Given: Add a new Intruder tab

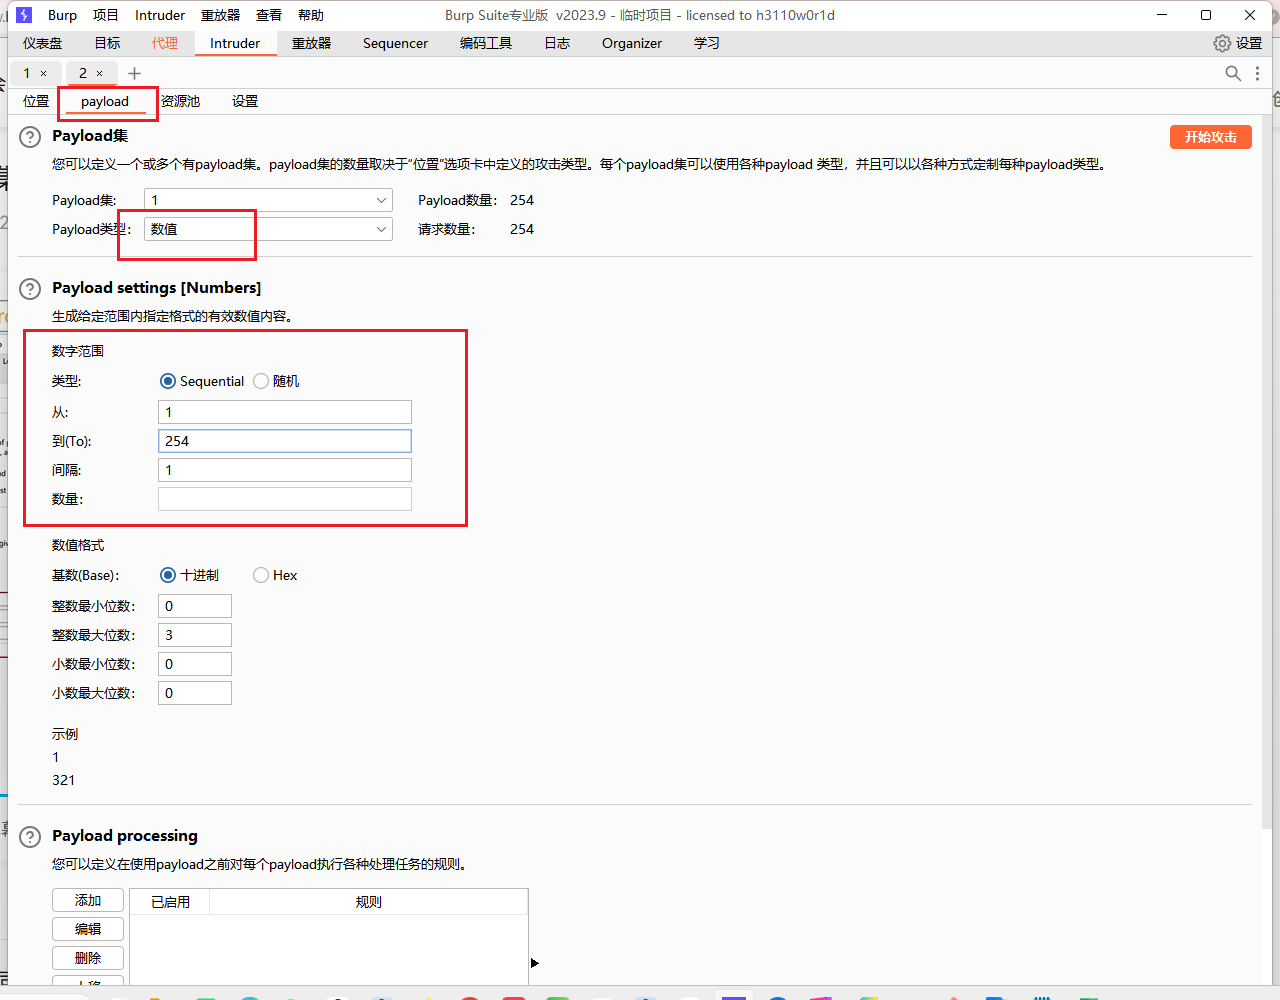Looking at the screenshot, I should [x=135, y=73].
